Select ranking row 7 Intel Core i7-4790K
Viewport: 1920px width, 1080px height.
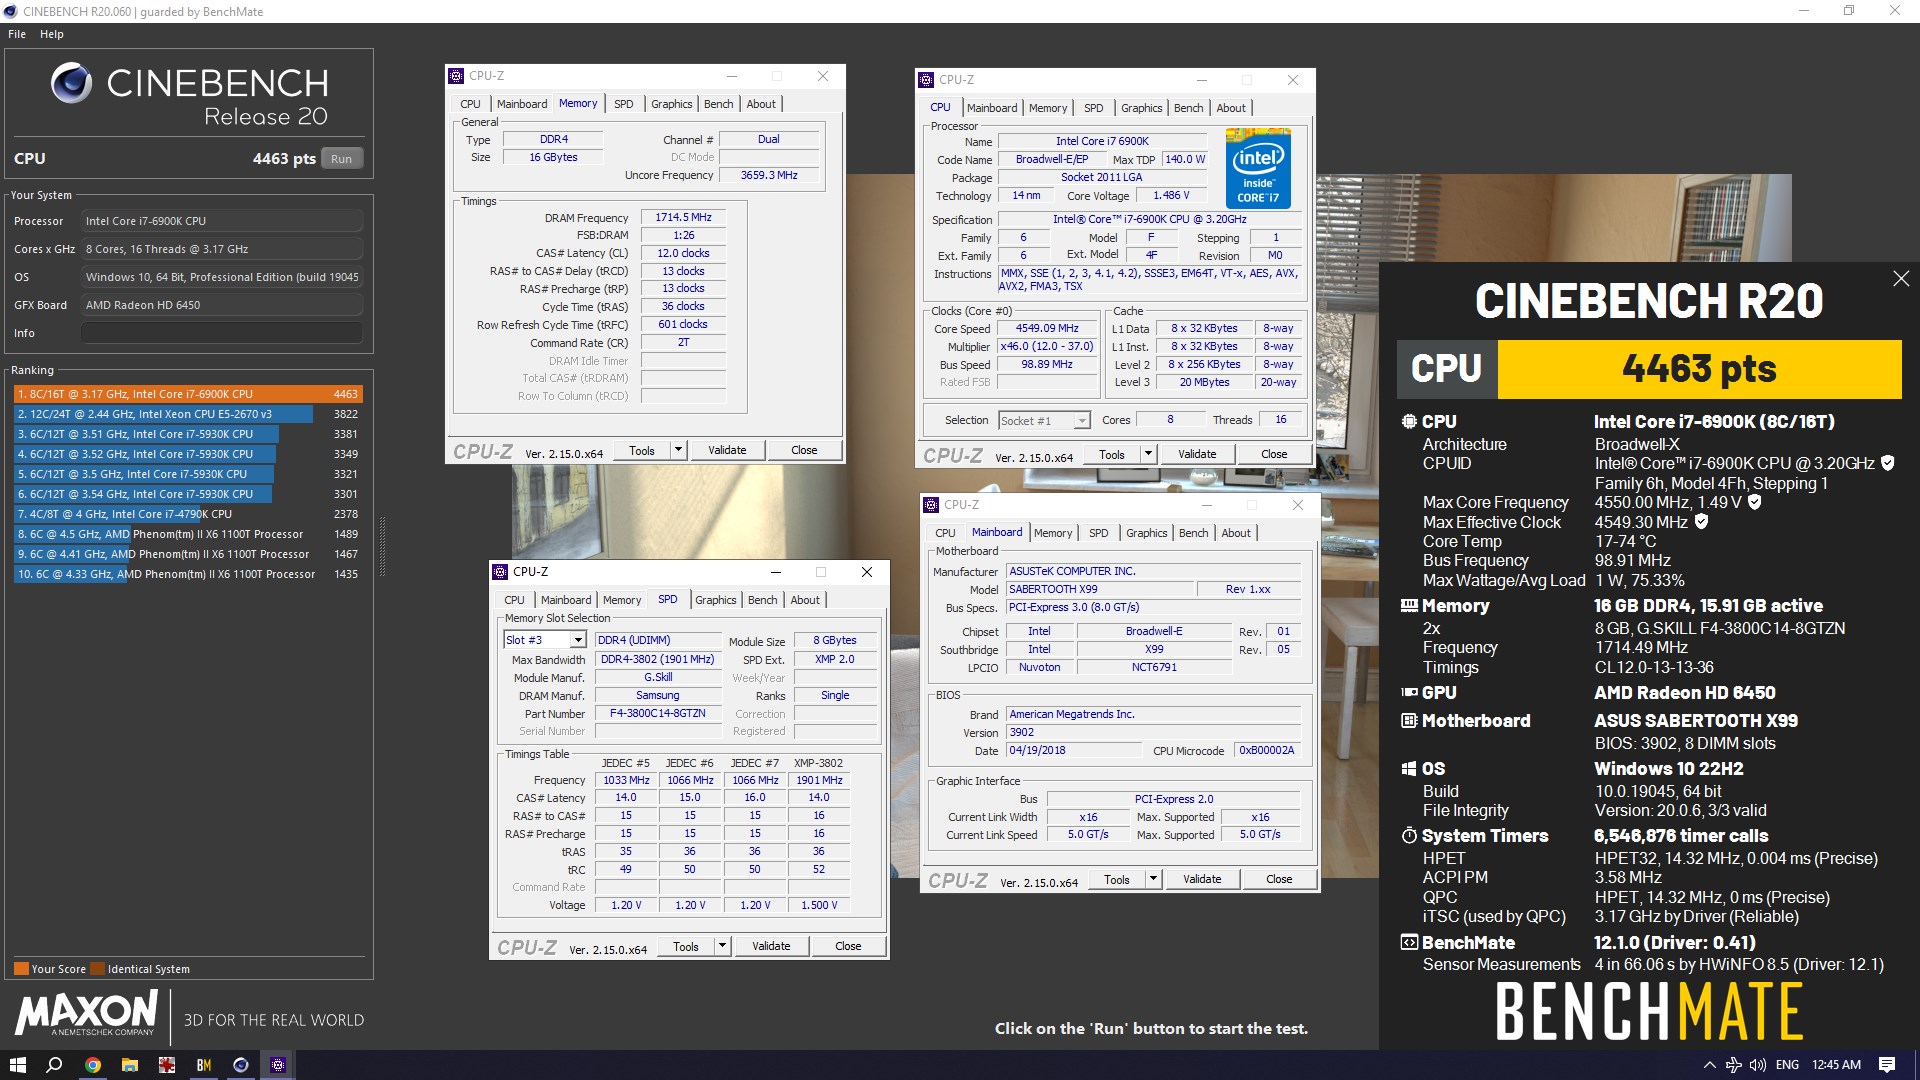[188, 514]
